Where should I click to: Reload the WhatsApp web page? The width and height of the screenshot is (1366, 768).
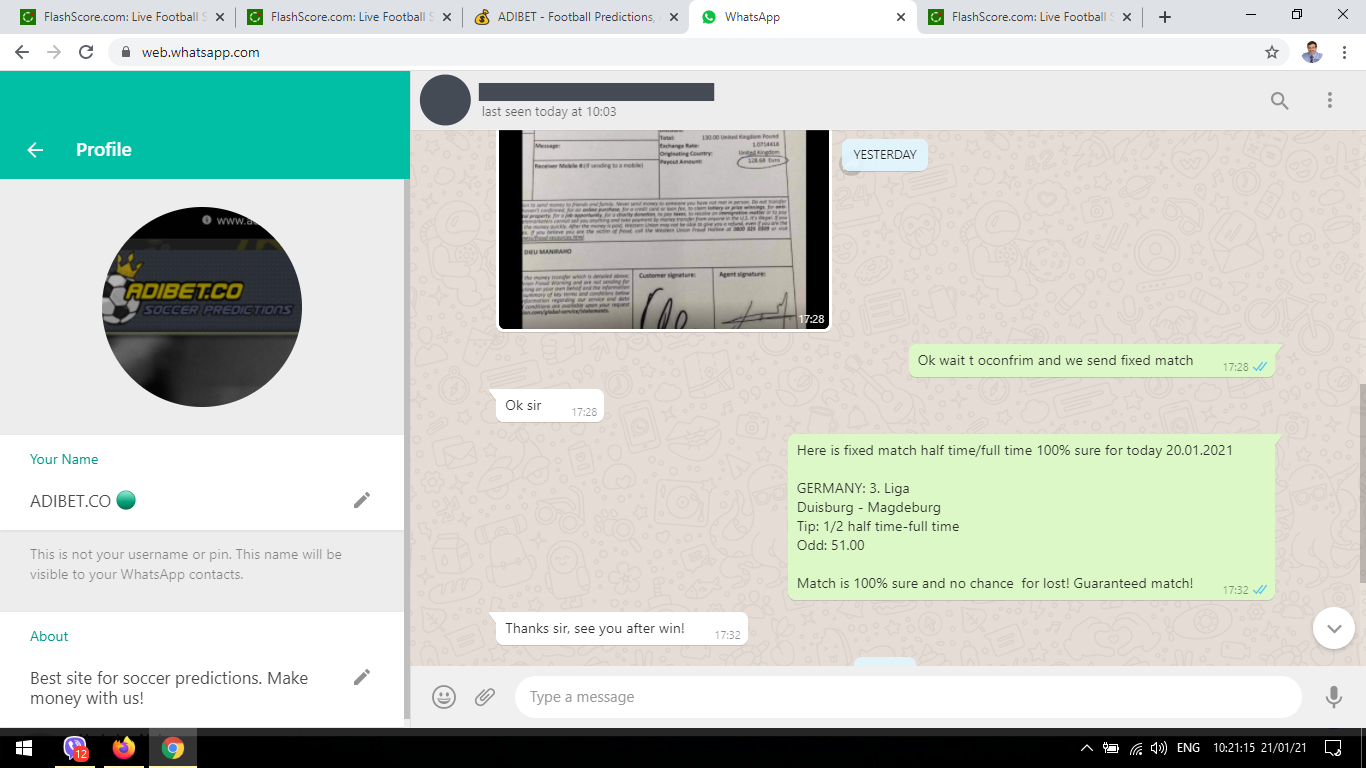point(86,52)
